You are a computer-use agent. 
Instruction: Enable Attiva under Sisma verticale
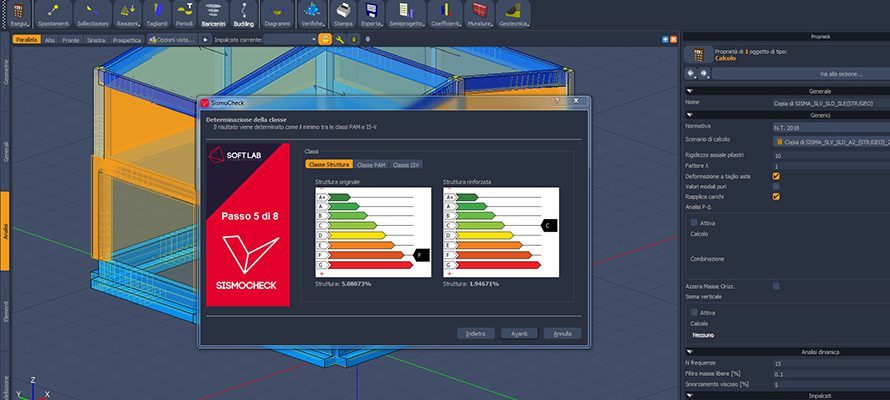coord(694,312)
